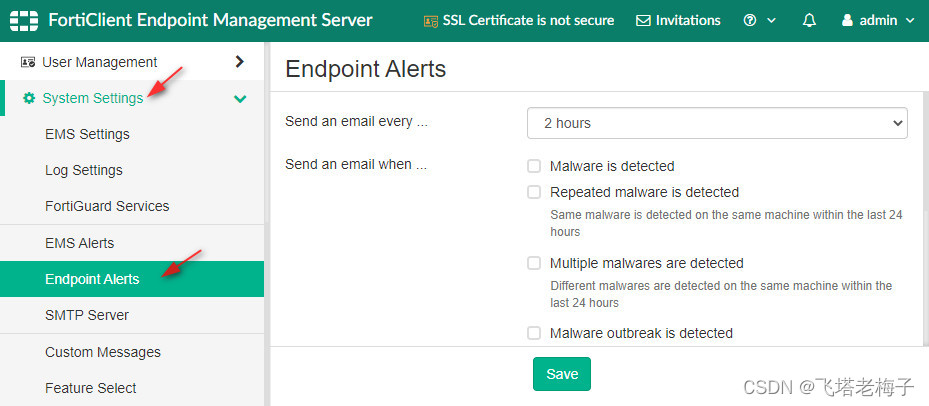
Task: Click User Management sidebar label
Action: click(100, 62)
